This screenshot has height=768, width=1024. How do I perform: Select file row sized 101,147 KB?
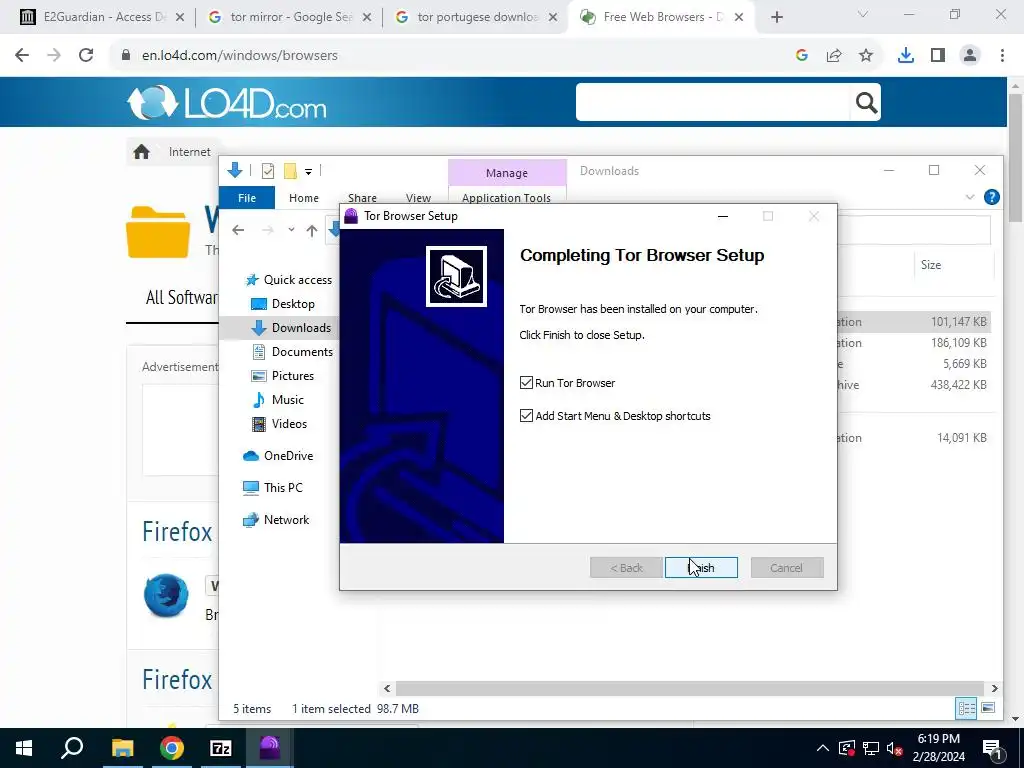914,322
